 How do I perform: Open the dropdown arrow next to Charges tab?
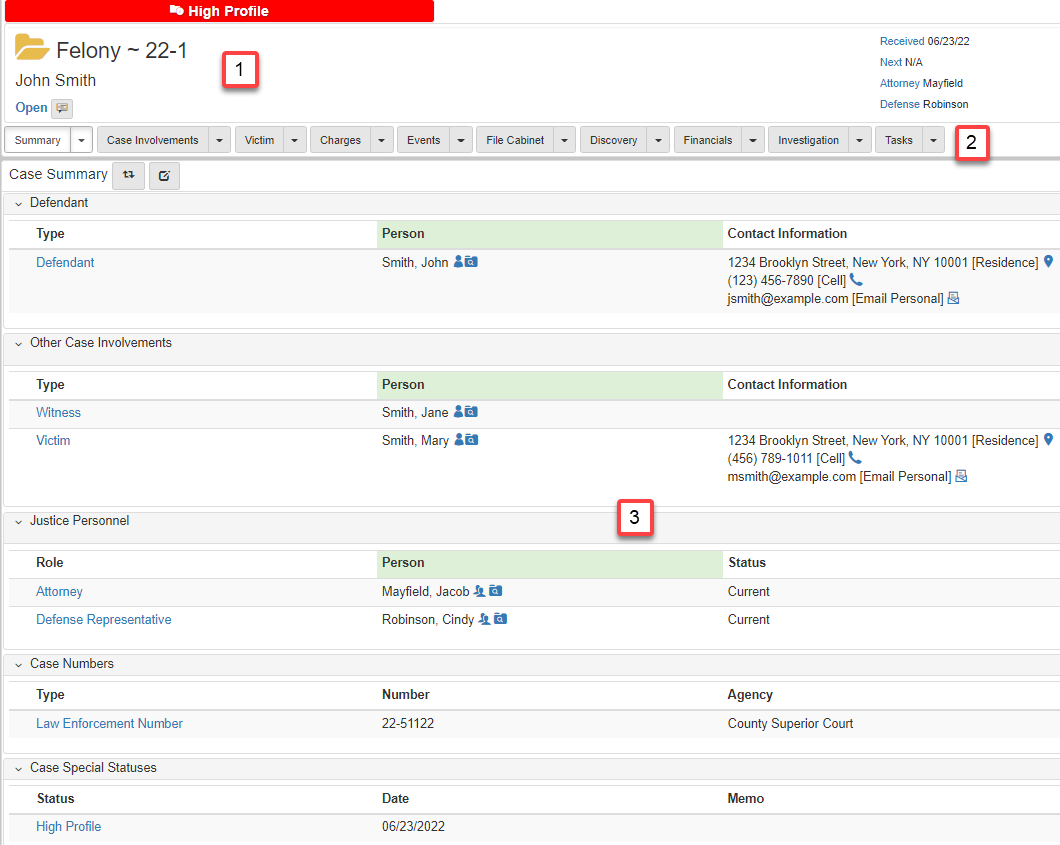(x=382, y=140)
